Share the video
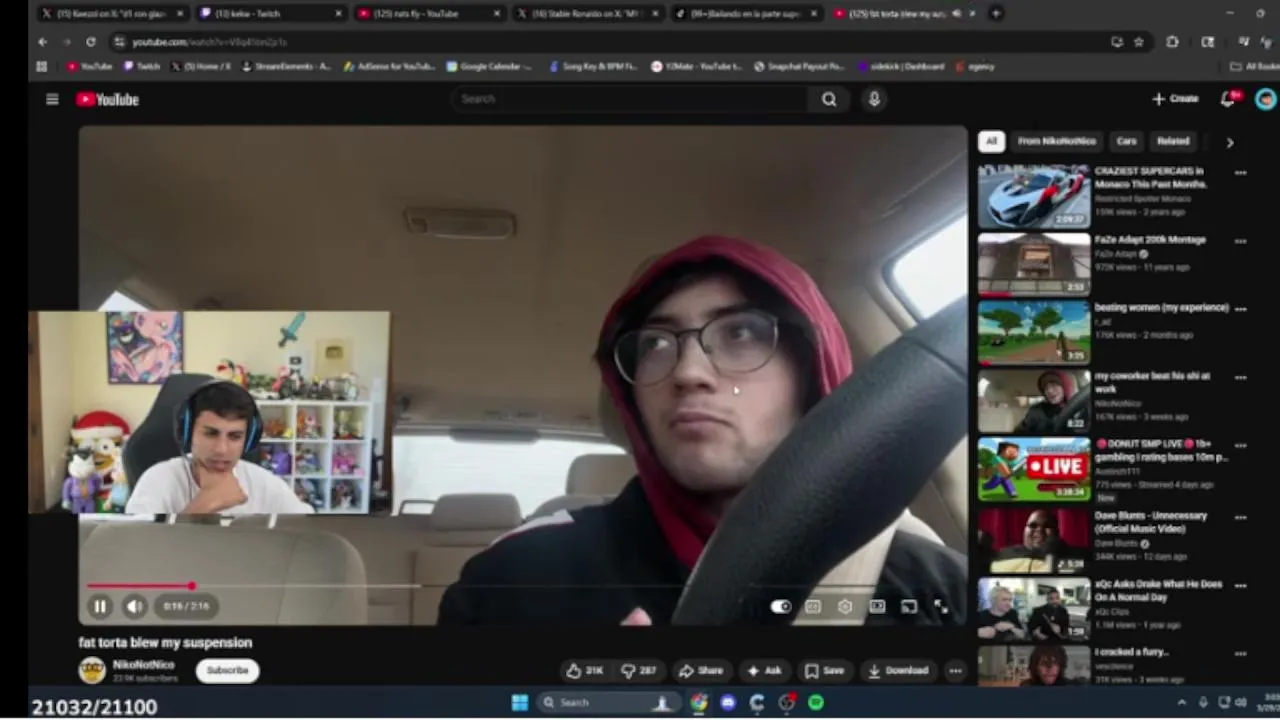Viewport: 1280px width, 720px height. [x=701, y=671]
